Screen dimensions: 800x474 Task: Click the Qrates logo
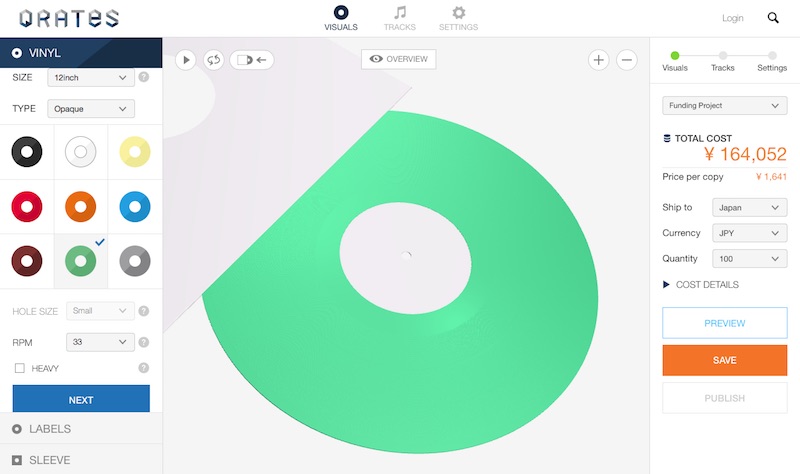point(69,18)
